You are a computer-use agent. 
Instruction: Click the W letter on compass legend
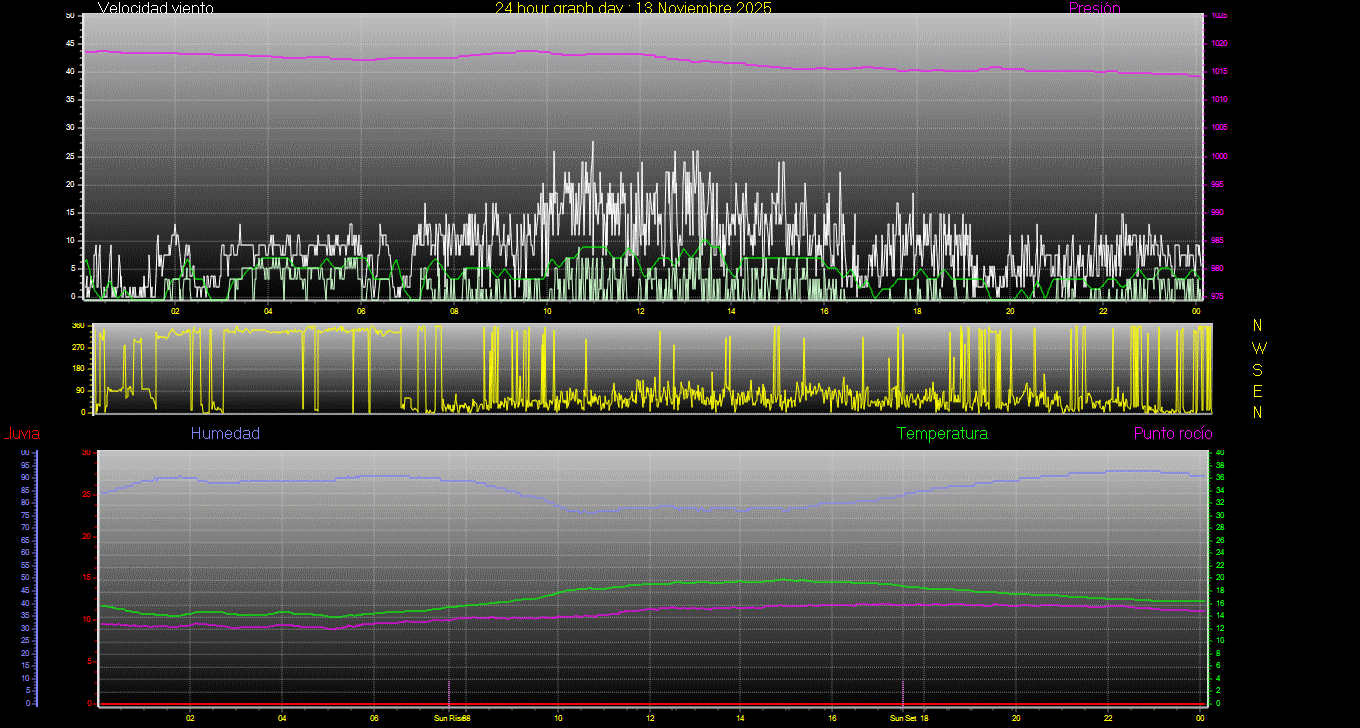click(x=1259, y=348)
